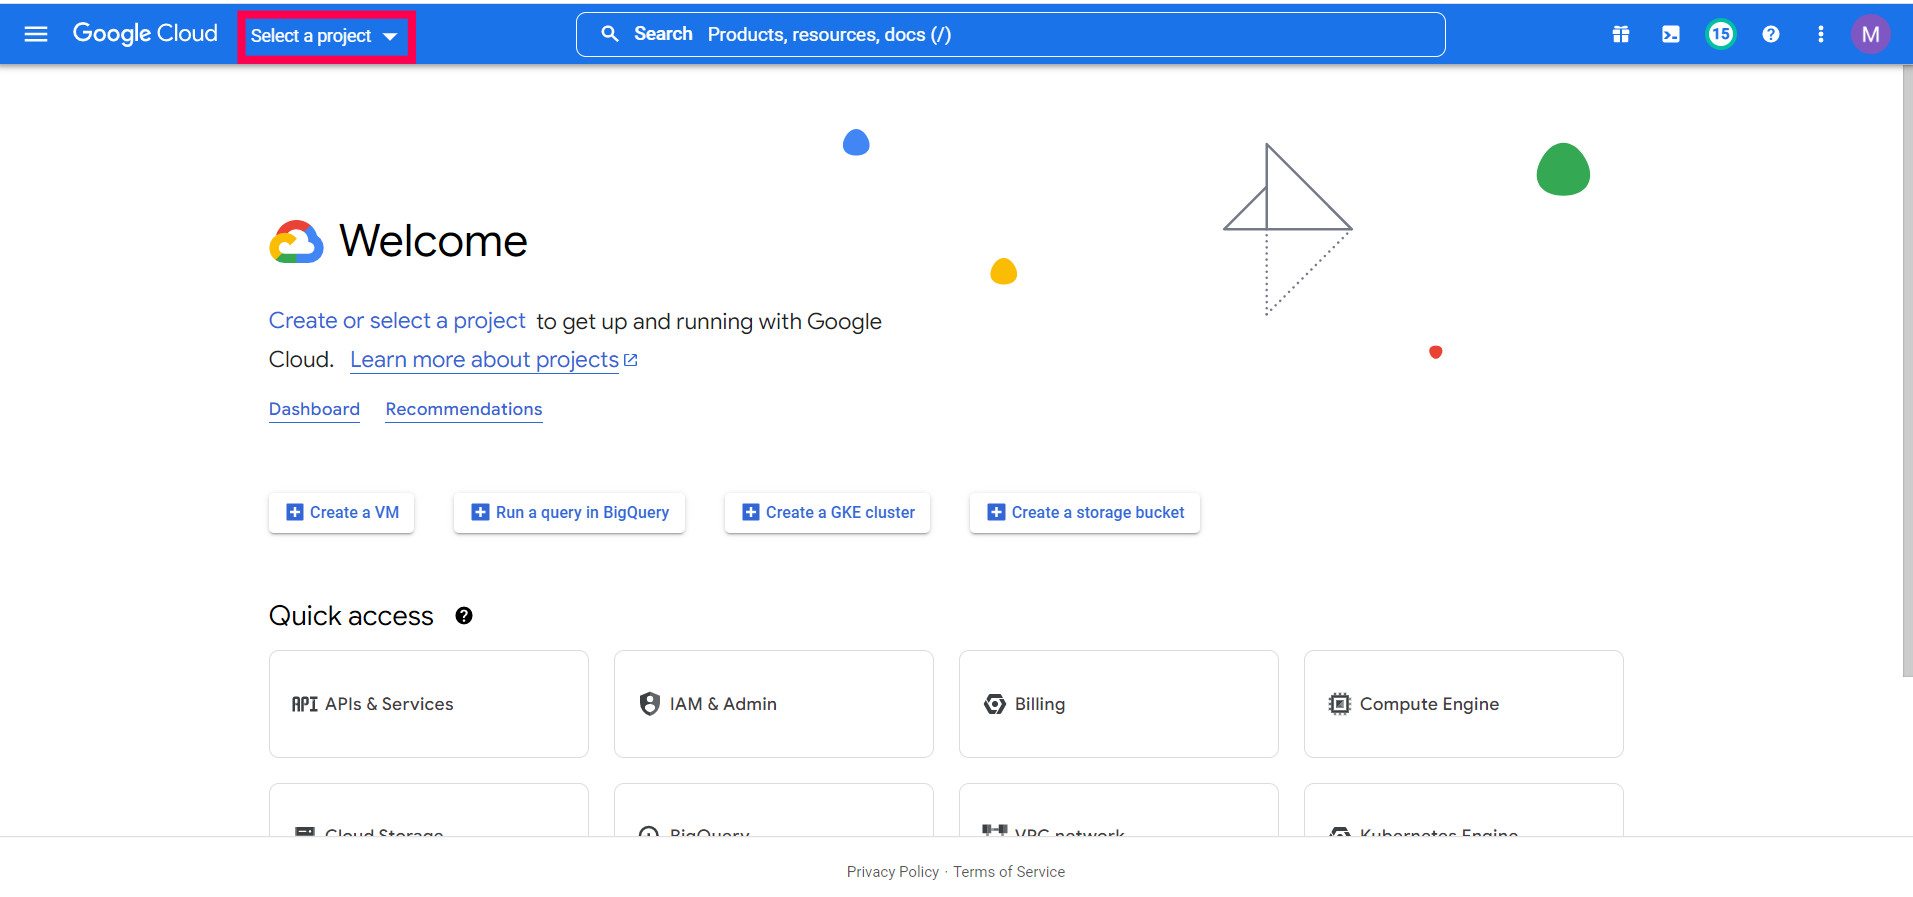Image resolution: width=1913 pixels, height=897 pixels.
Task: Click the Quick access heading
Action: coord(351,616)
